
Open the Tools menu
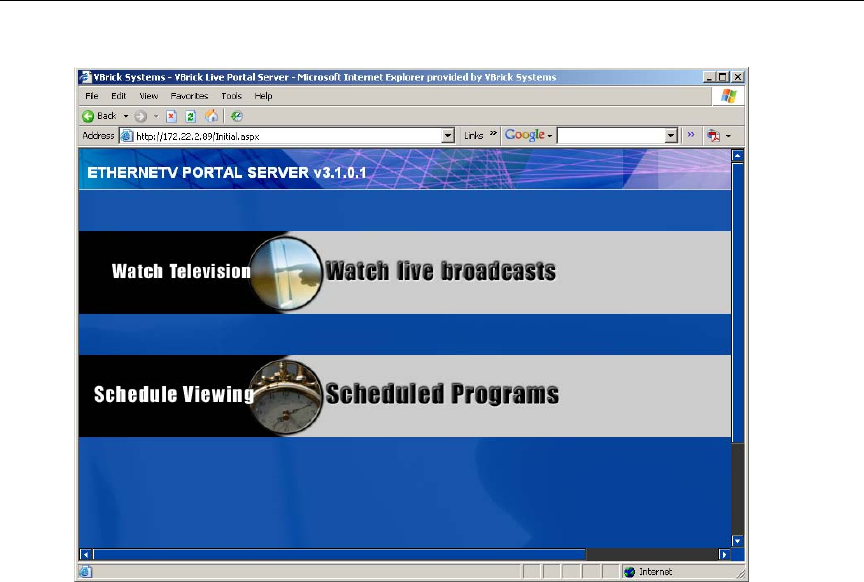231,96
